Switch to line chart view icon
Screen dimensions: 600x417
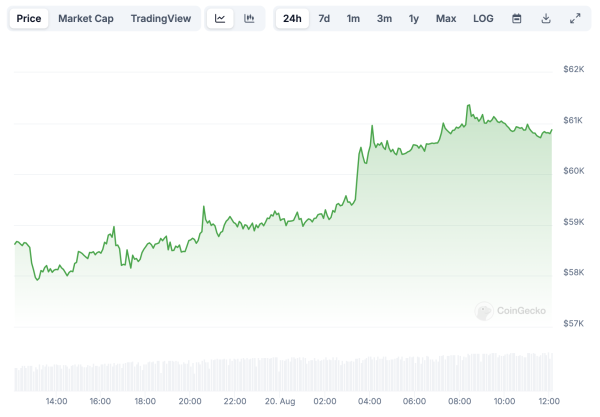click(220, 18)
